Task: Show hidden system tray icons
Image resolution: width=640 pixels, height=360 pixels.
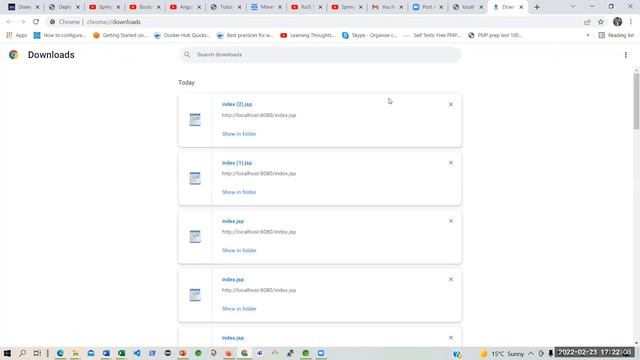Action: 531,353
